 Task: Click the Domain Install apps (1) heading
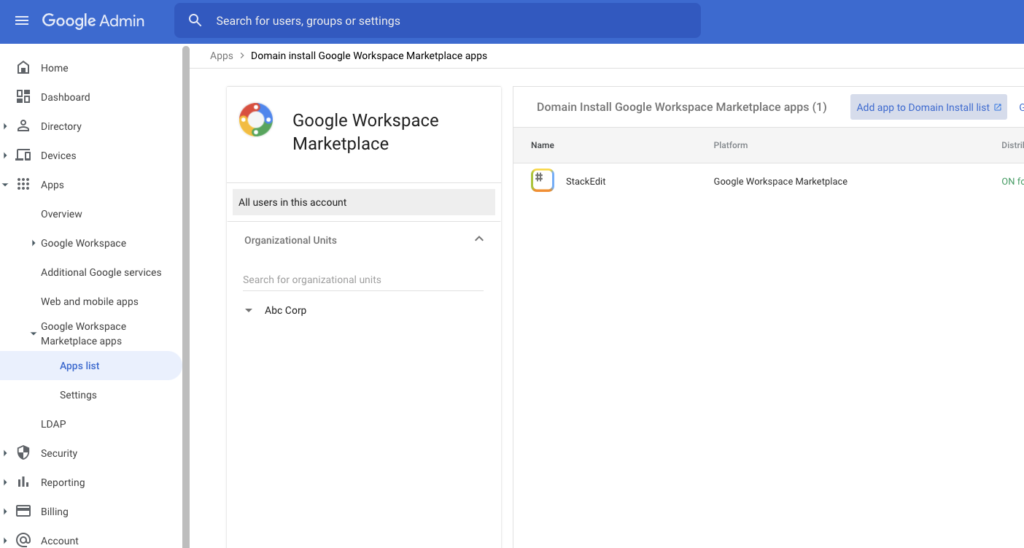[681, 107]
